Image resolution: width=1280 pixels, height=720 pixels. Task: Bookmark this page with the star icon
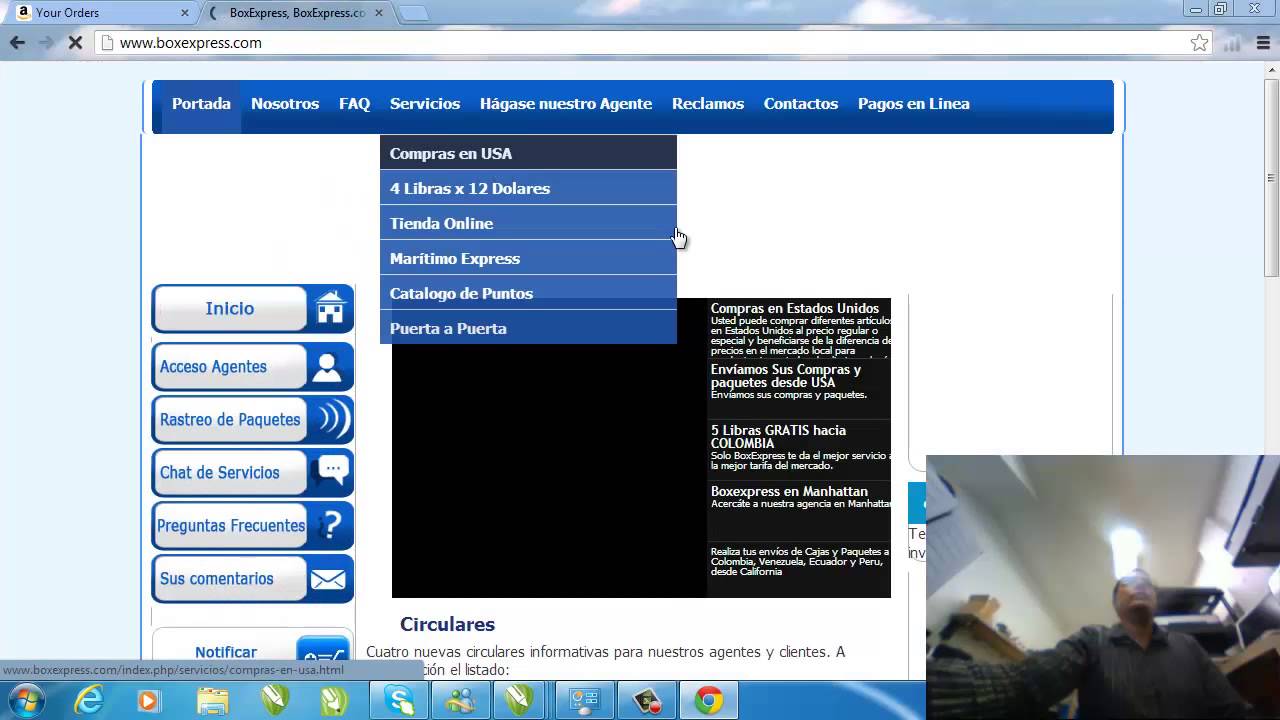(x=1199, y=43)
